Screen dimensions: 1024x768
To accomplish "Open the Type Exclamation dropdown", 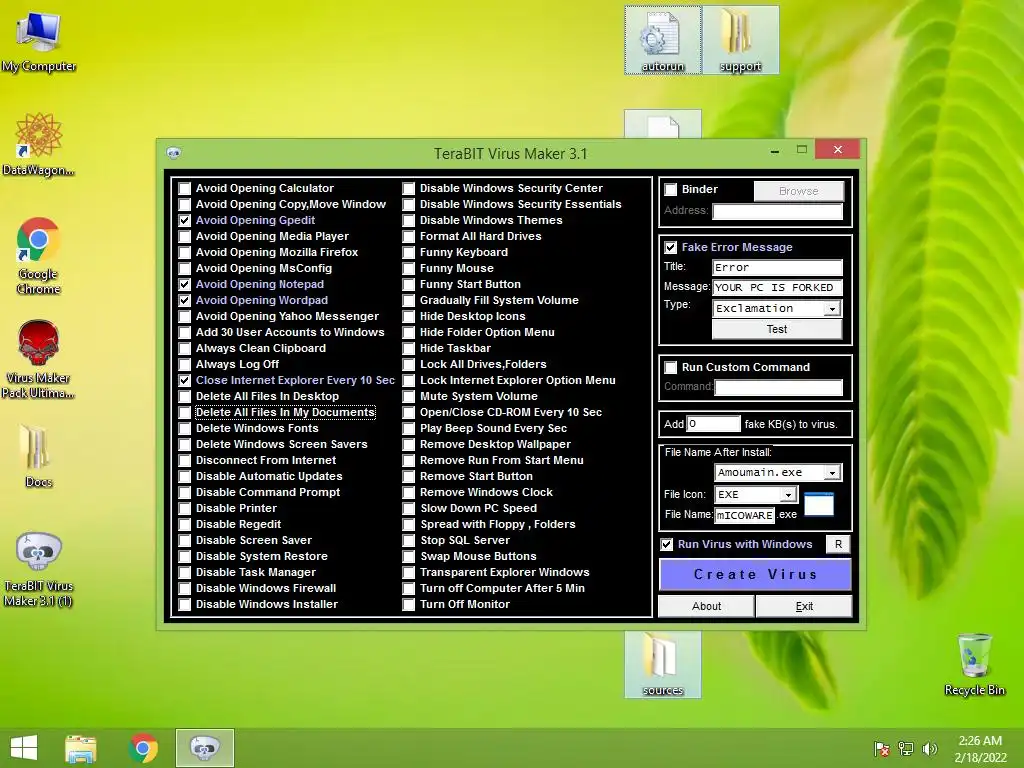I will pos(831,309).
